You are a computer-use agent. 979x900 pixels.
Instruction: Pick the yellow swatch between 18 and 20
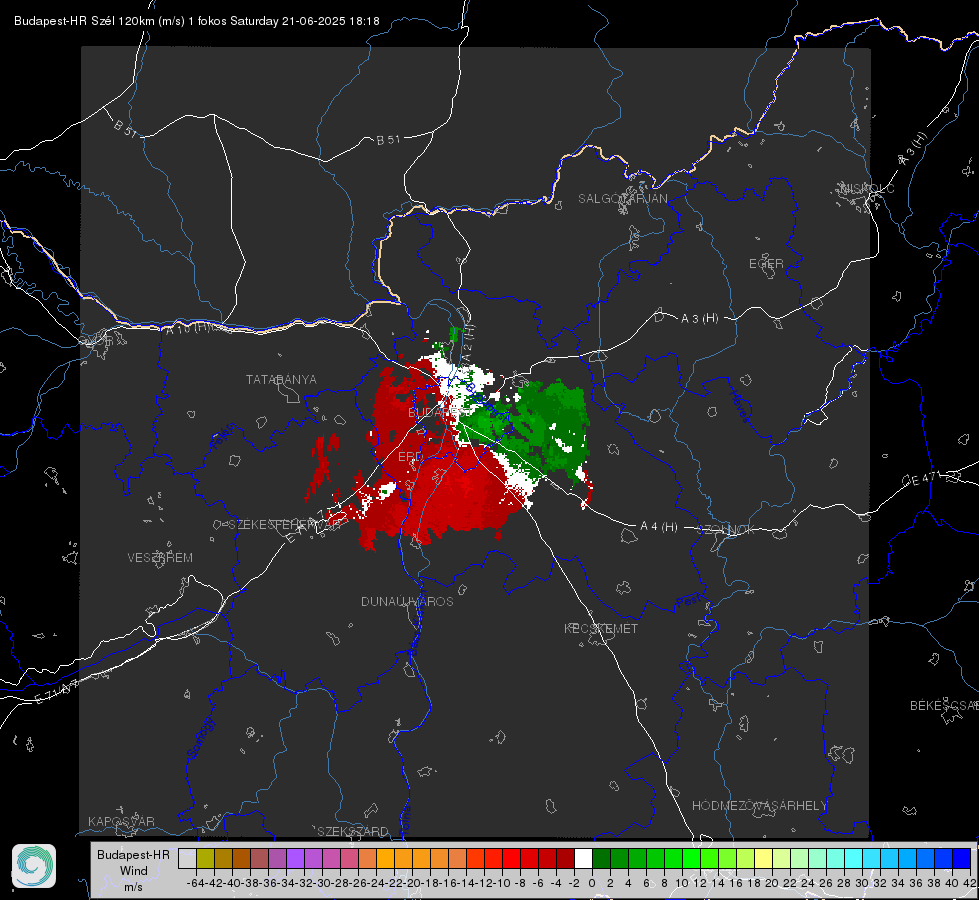click(764, 858)
